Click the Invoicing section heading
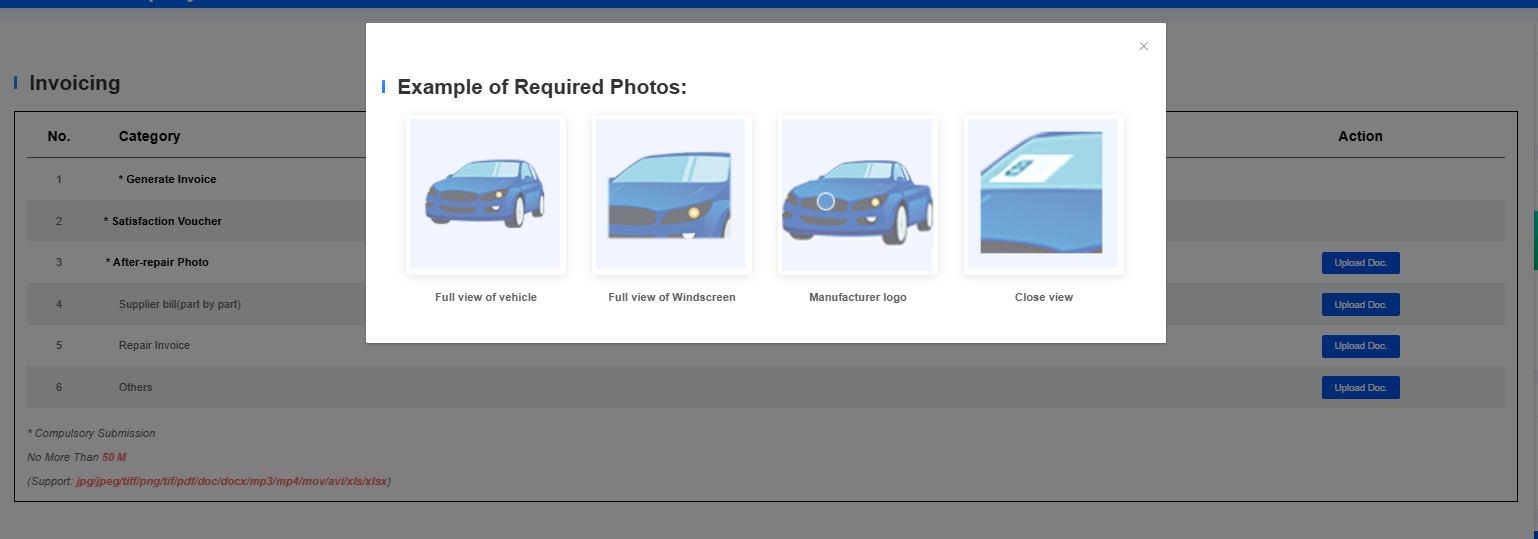 (75, 83)
